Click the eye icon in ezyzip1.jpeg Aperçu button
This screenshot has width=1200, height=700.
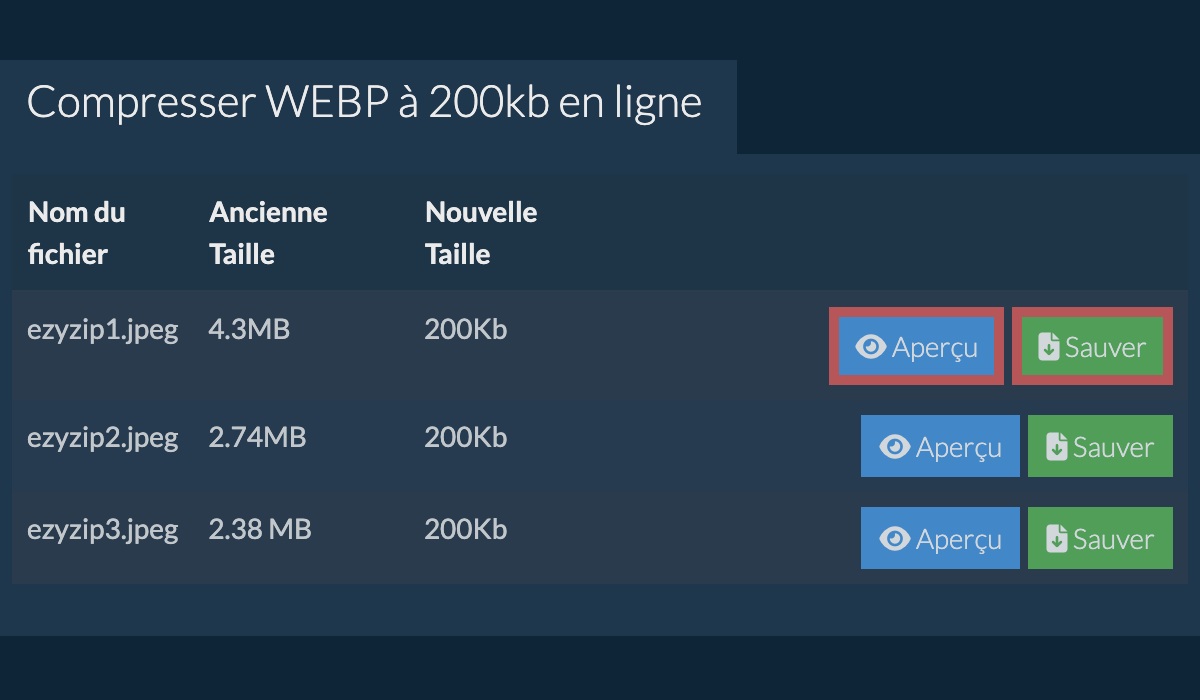click(x=872, y=347)
